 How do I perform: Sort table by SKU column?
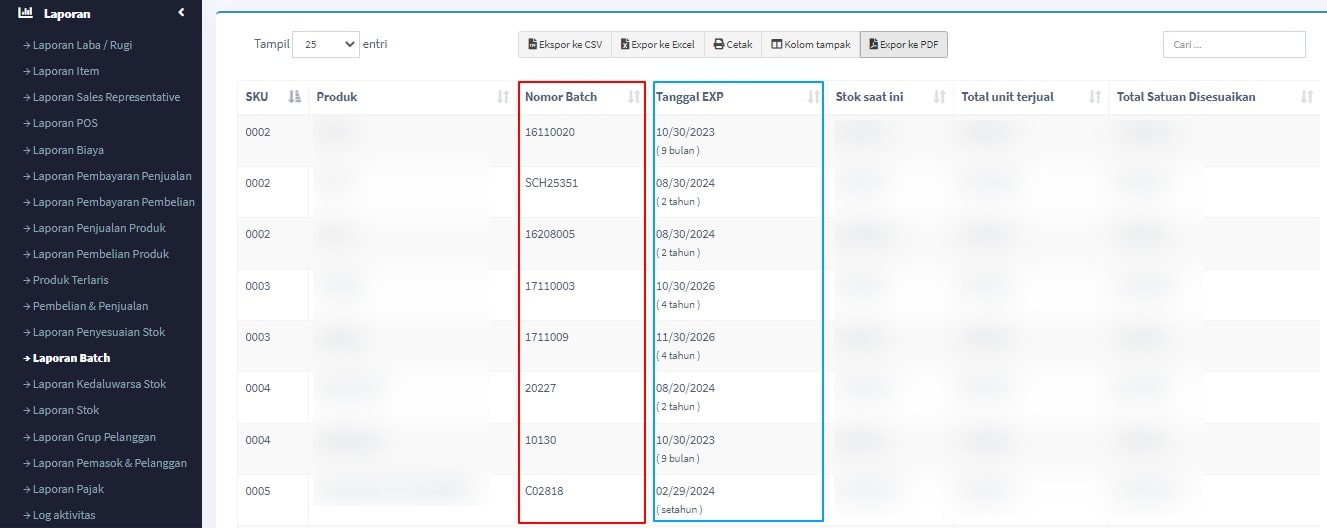[x=273, y=97]
